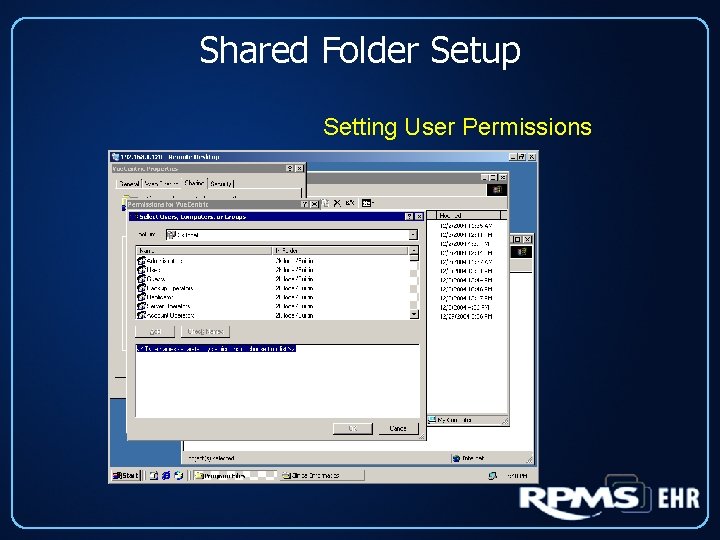Click the objects selected status bar text
The height and width of the screenshot is (540, 720).
pyautogui.click(x=212, y=458)
